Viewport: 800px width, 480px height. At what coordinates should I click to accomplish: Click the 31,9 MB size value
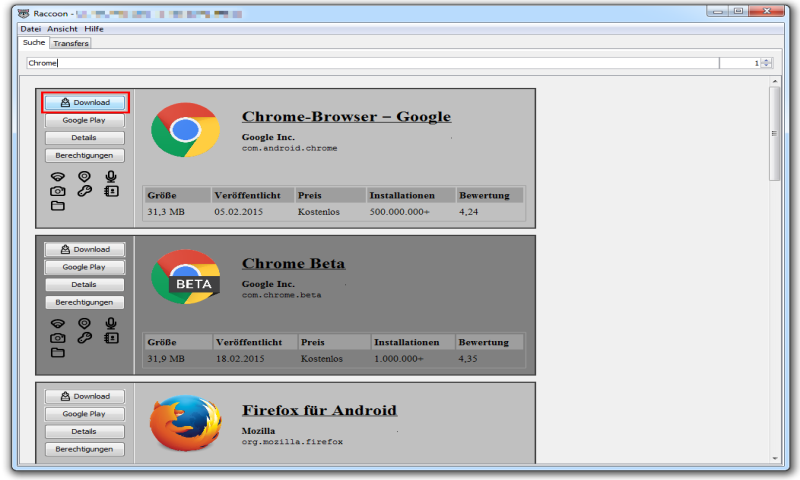(x=166, y=359)
